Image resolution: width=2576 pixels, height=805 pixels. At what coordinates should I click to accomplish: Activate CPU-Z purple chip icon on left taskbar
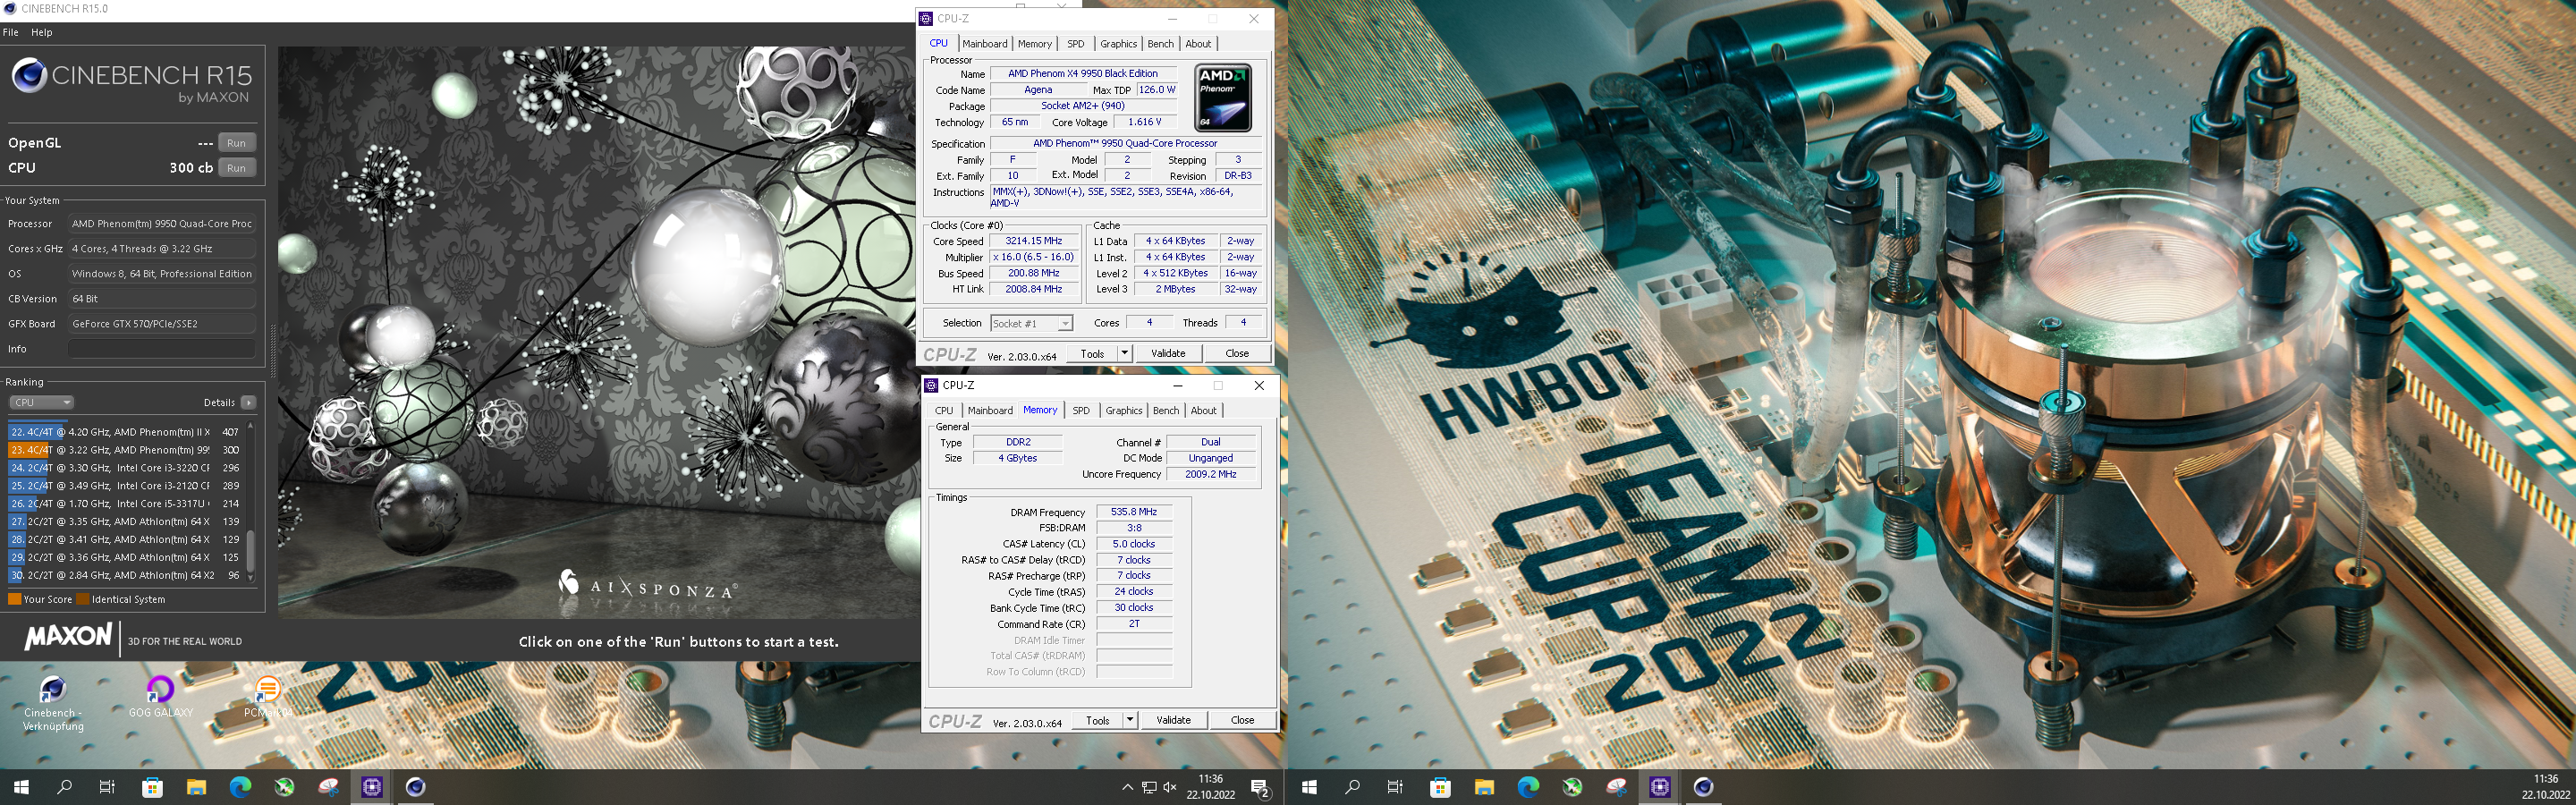(372, 787)
